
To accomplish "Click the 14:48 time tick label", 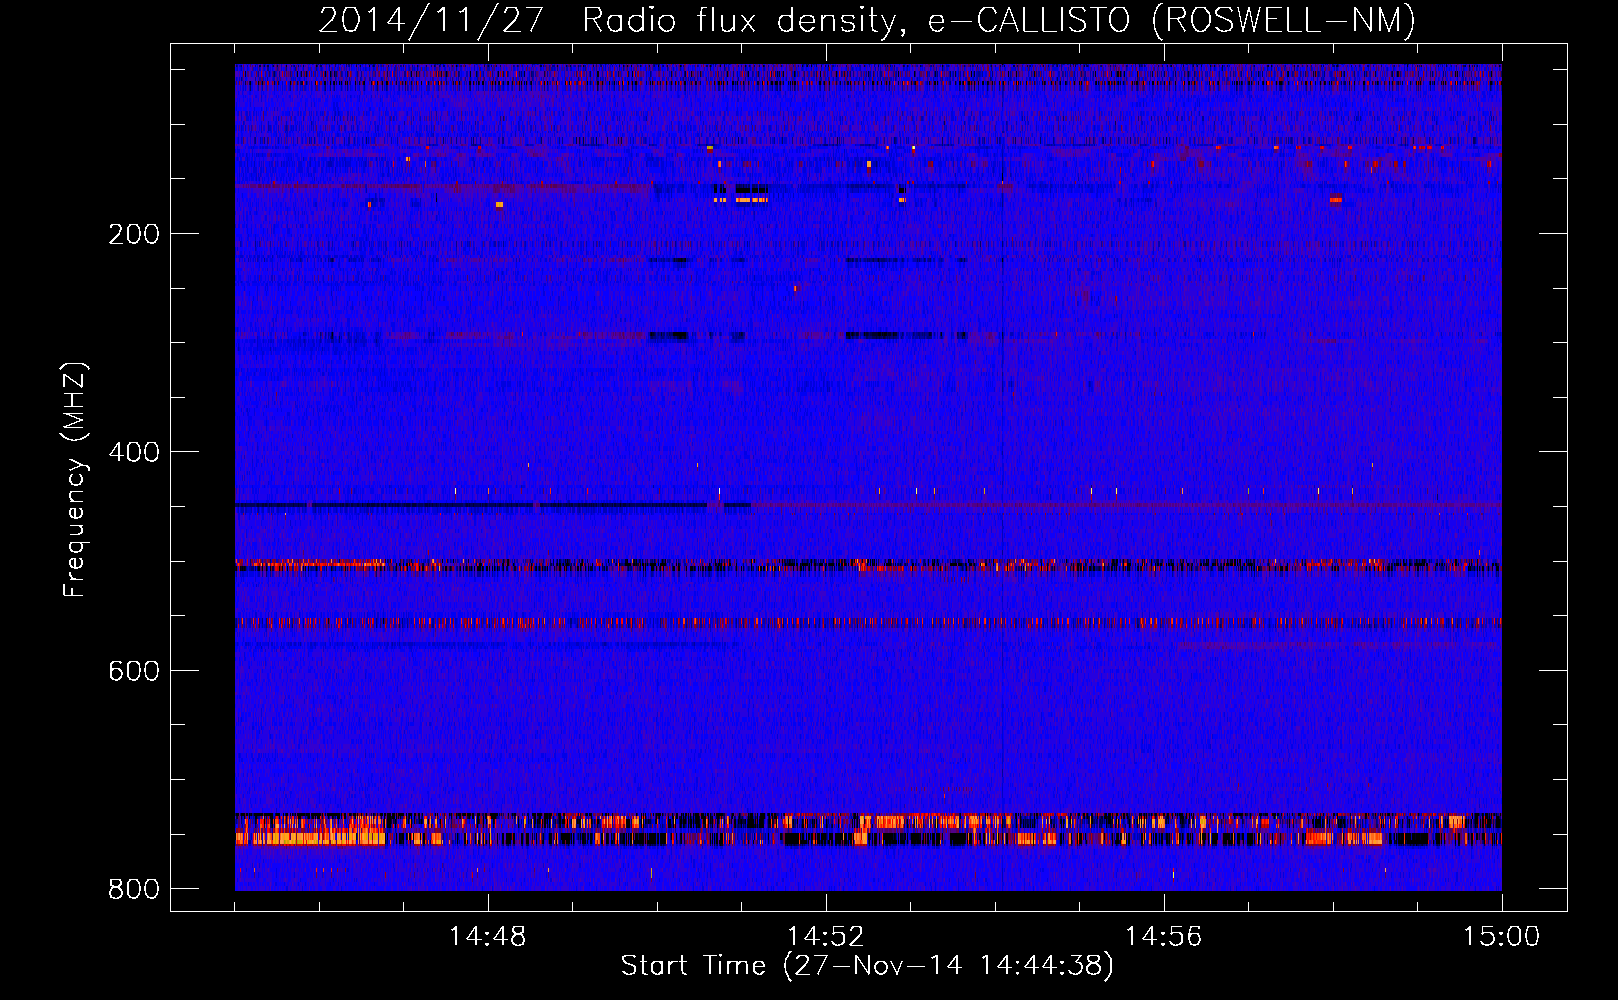I will pos(488,937).
